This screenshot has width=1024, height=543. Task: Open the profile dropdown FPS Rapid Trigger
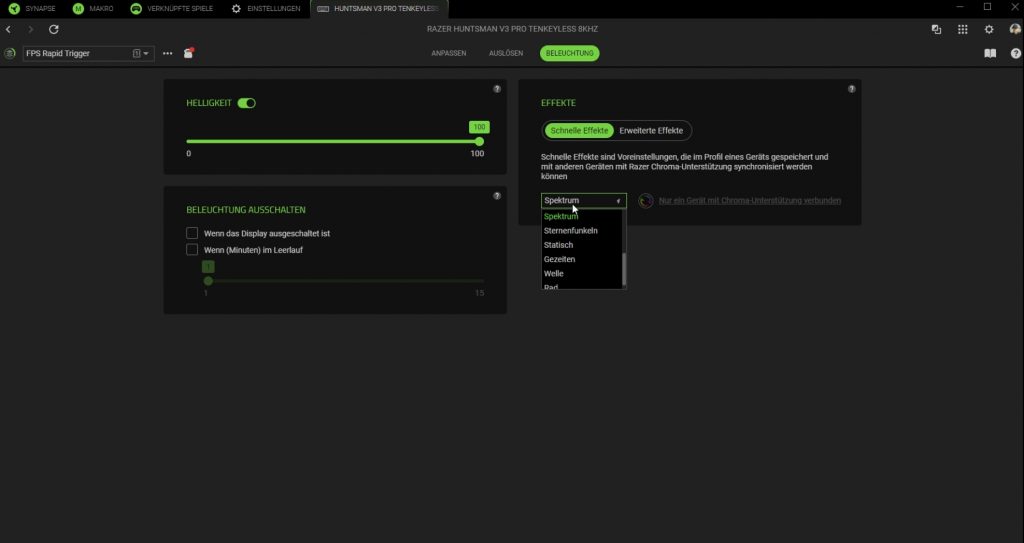point(88,54)
